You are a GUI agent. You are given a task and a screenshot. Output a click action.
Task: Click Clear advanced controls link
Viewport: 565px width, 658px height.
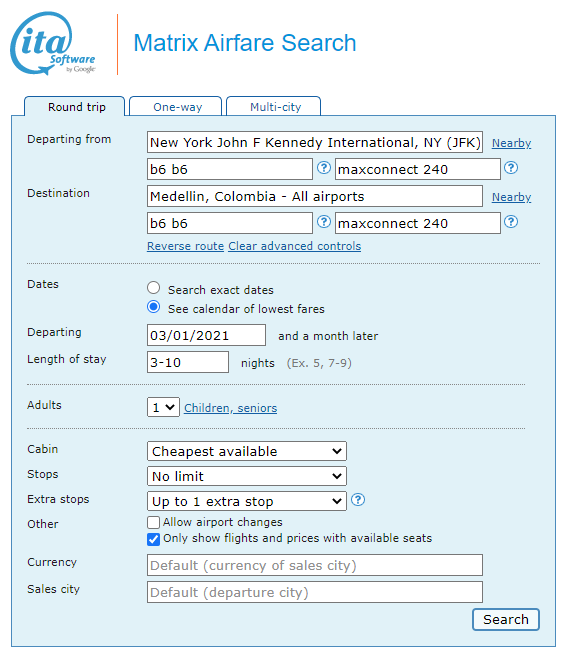pyautogui.click(x=295, y=246)
